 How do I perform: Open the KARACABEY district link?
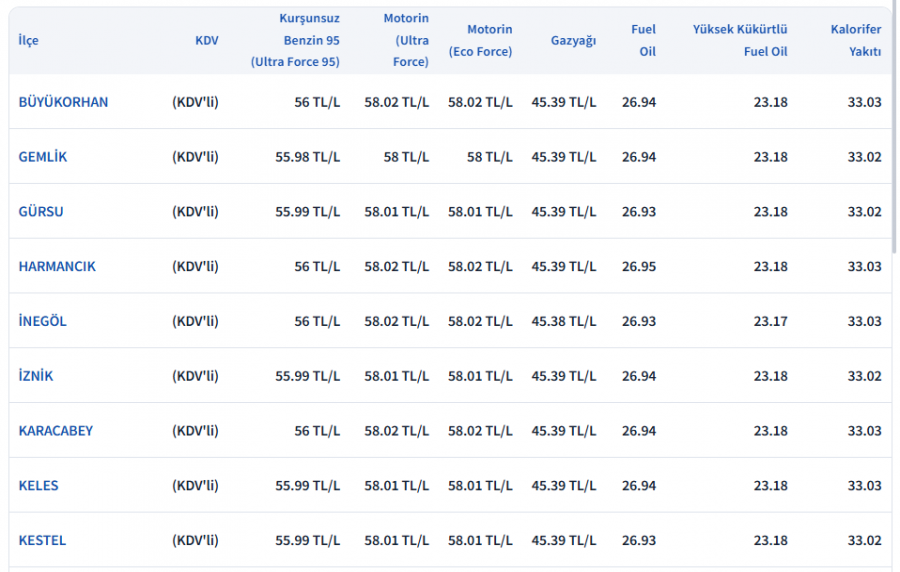click(55, 431)
